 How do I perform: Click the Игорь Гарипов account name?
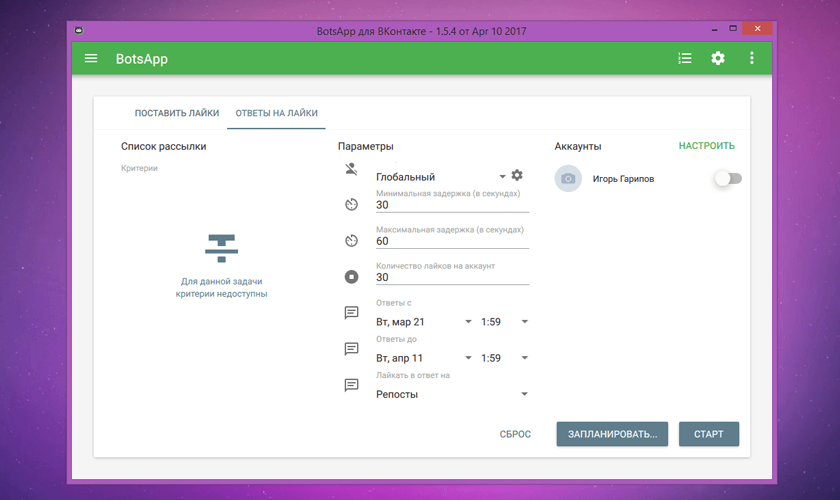click(x=623, y=179)
